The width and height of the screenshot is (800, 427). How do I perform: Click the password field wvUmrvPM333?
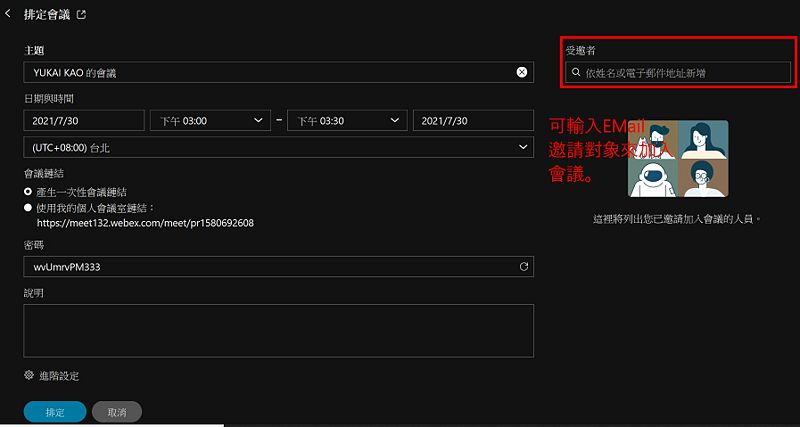(279, 266)
